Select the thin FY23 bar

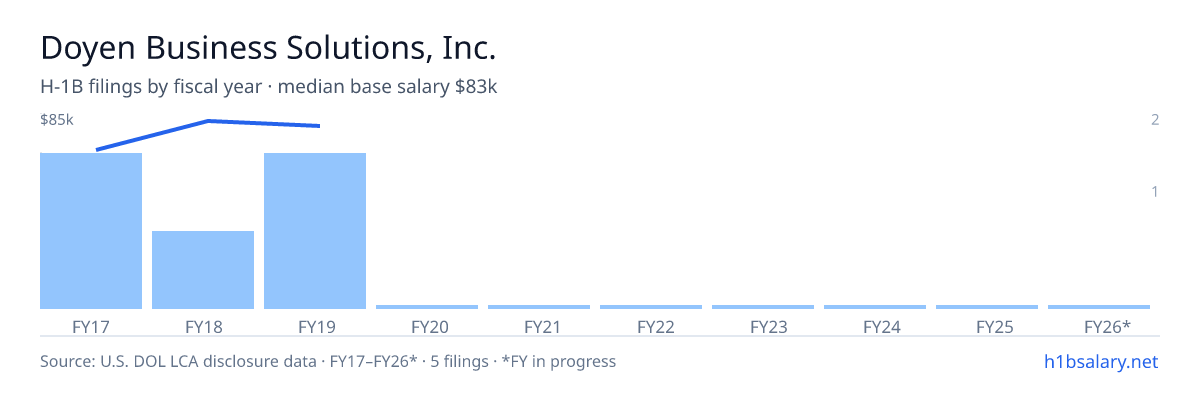click(763, 307)
